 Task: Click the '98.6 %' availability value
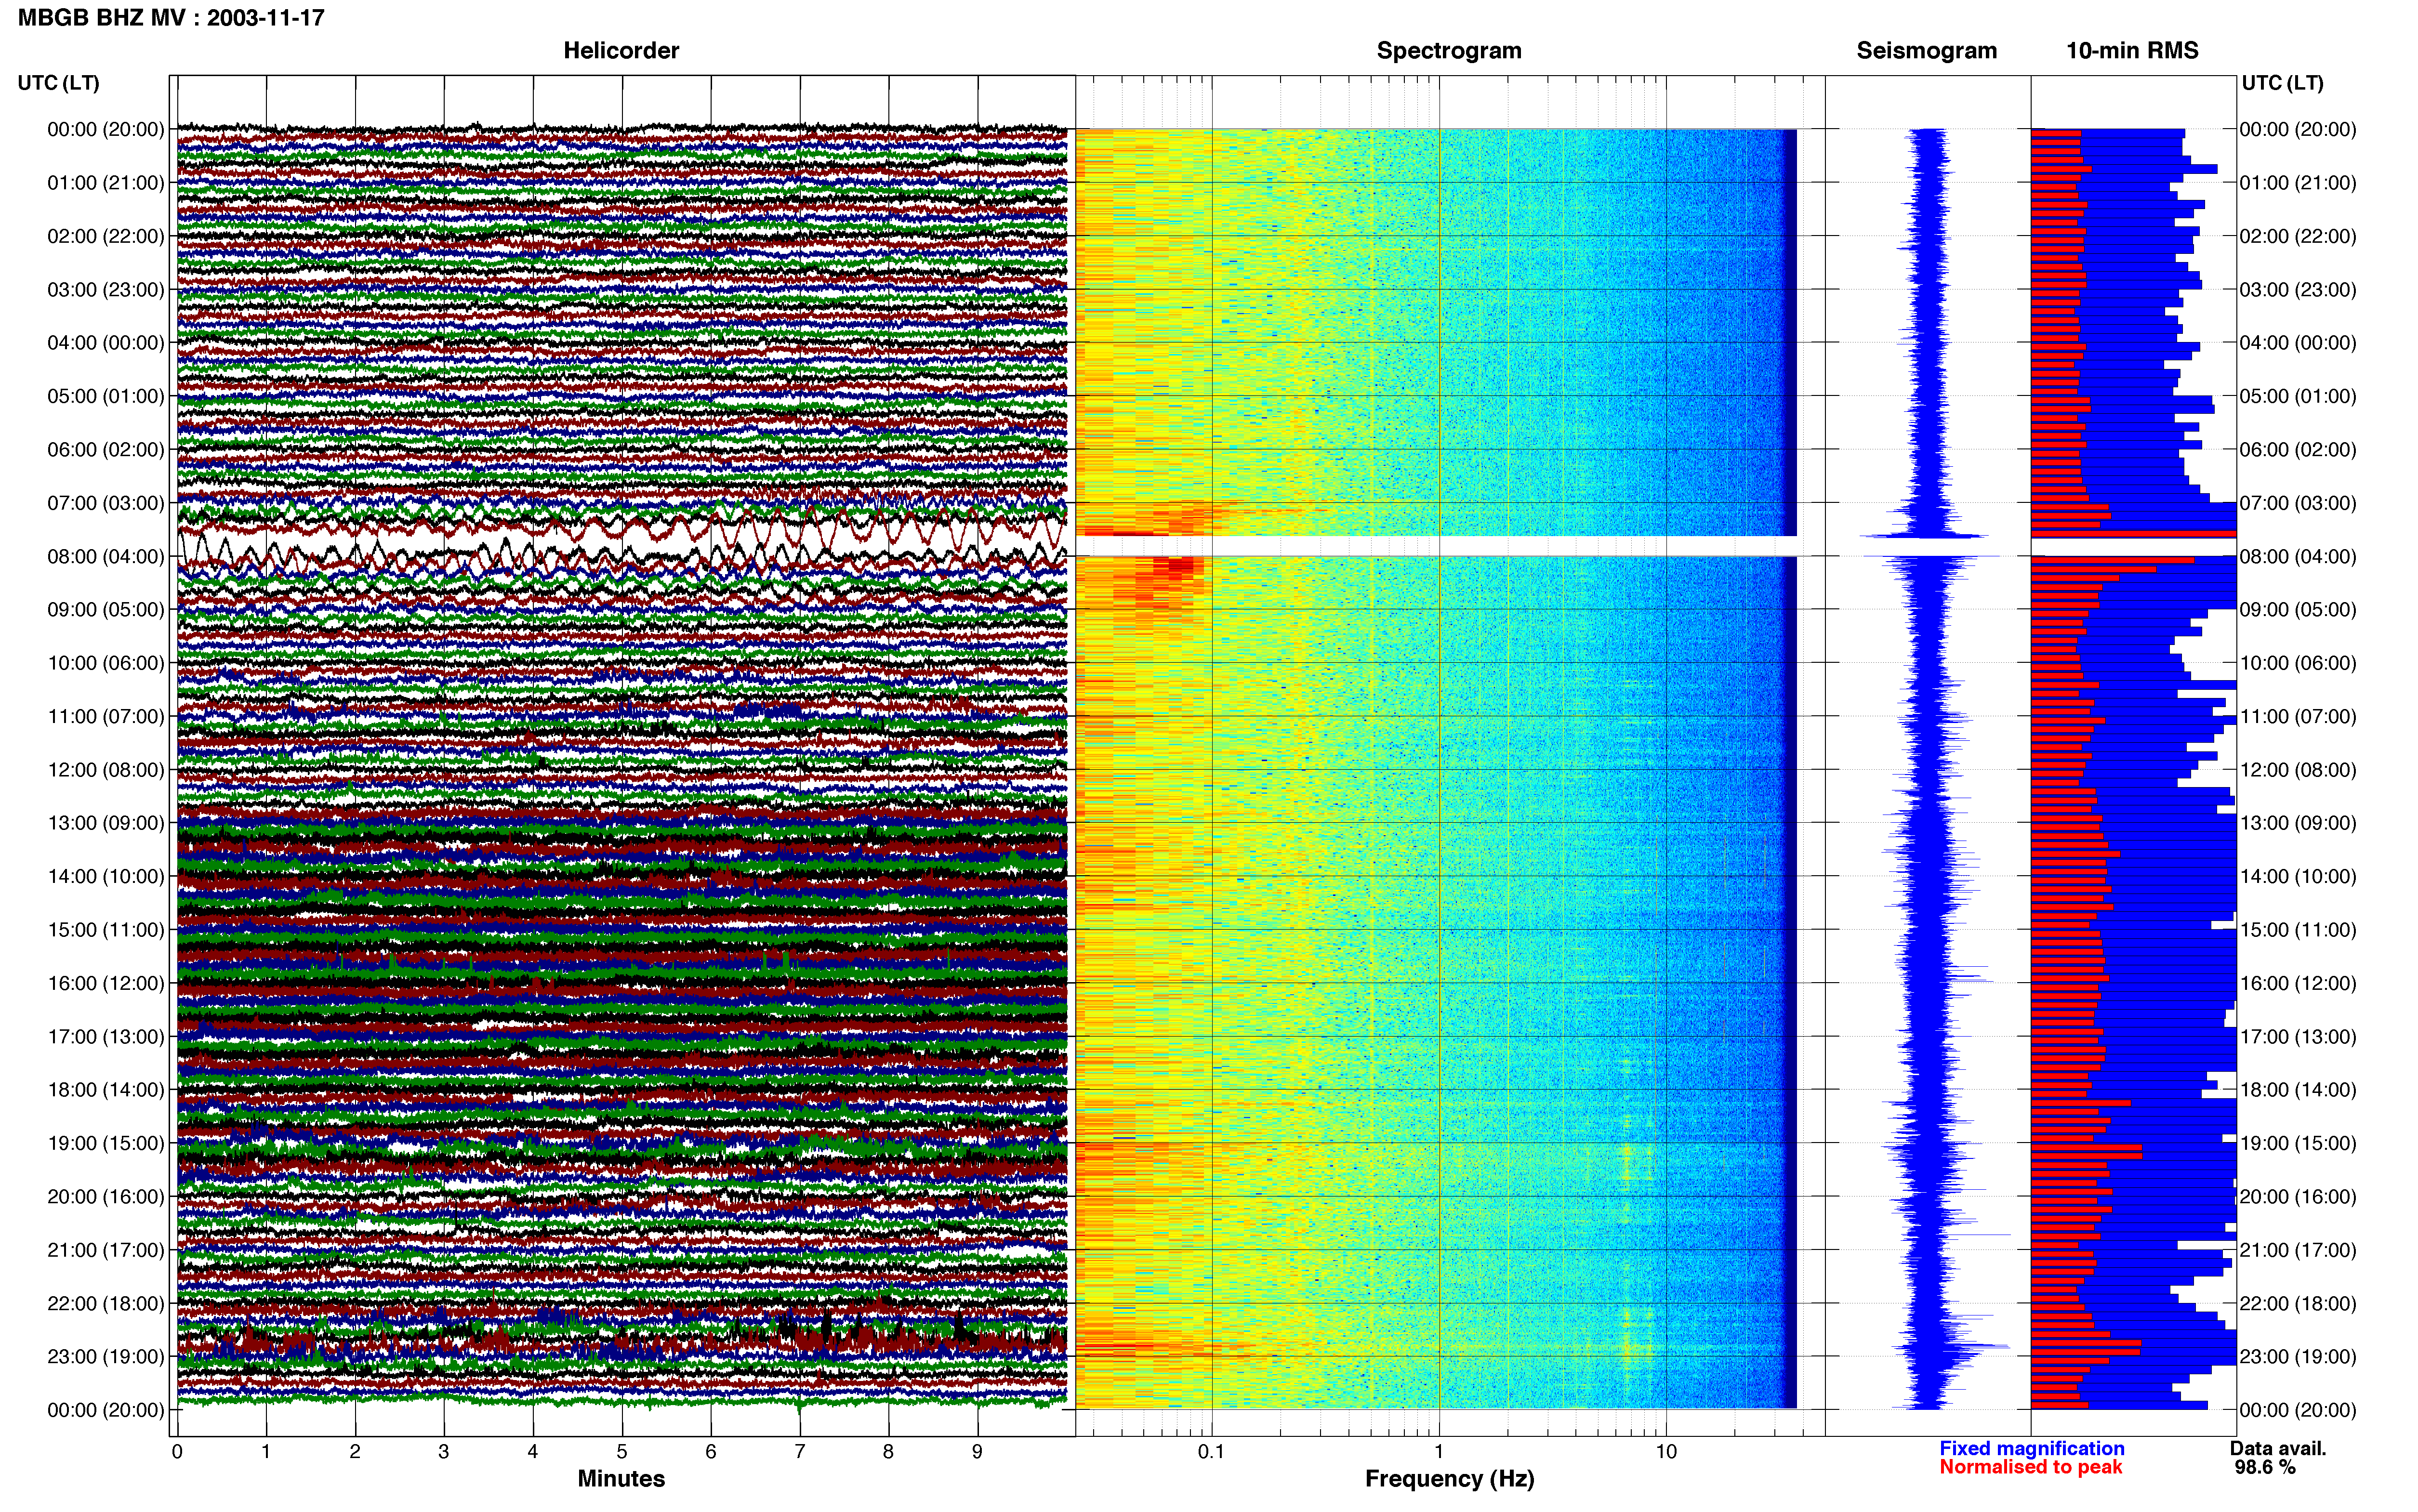click(2265, 1467)
